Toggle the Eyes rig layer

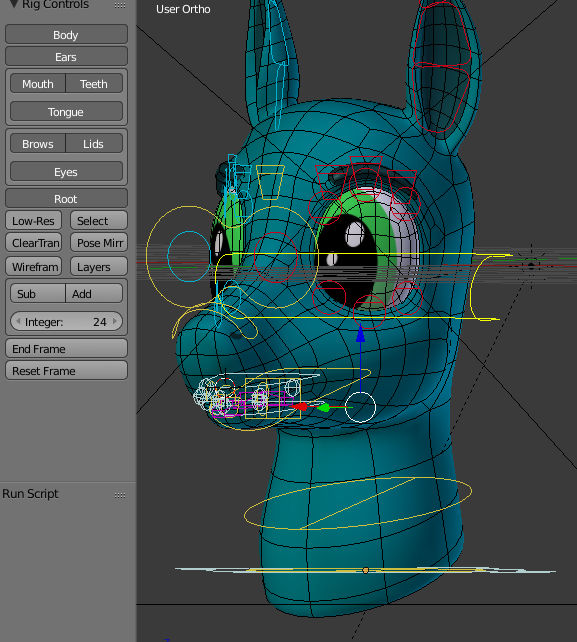tap(66, 172)
